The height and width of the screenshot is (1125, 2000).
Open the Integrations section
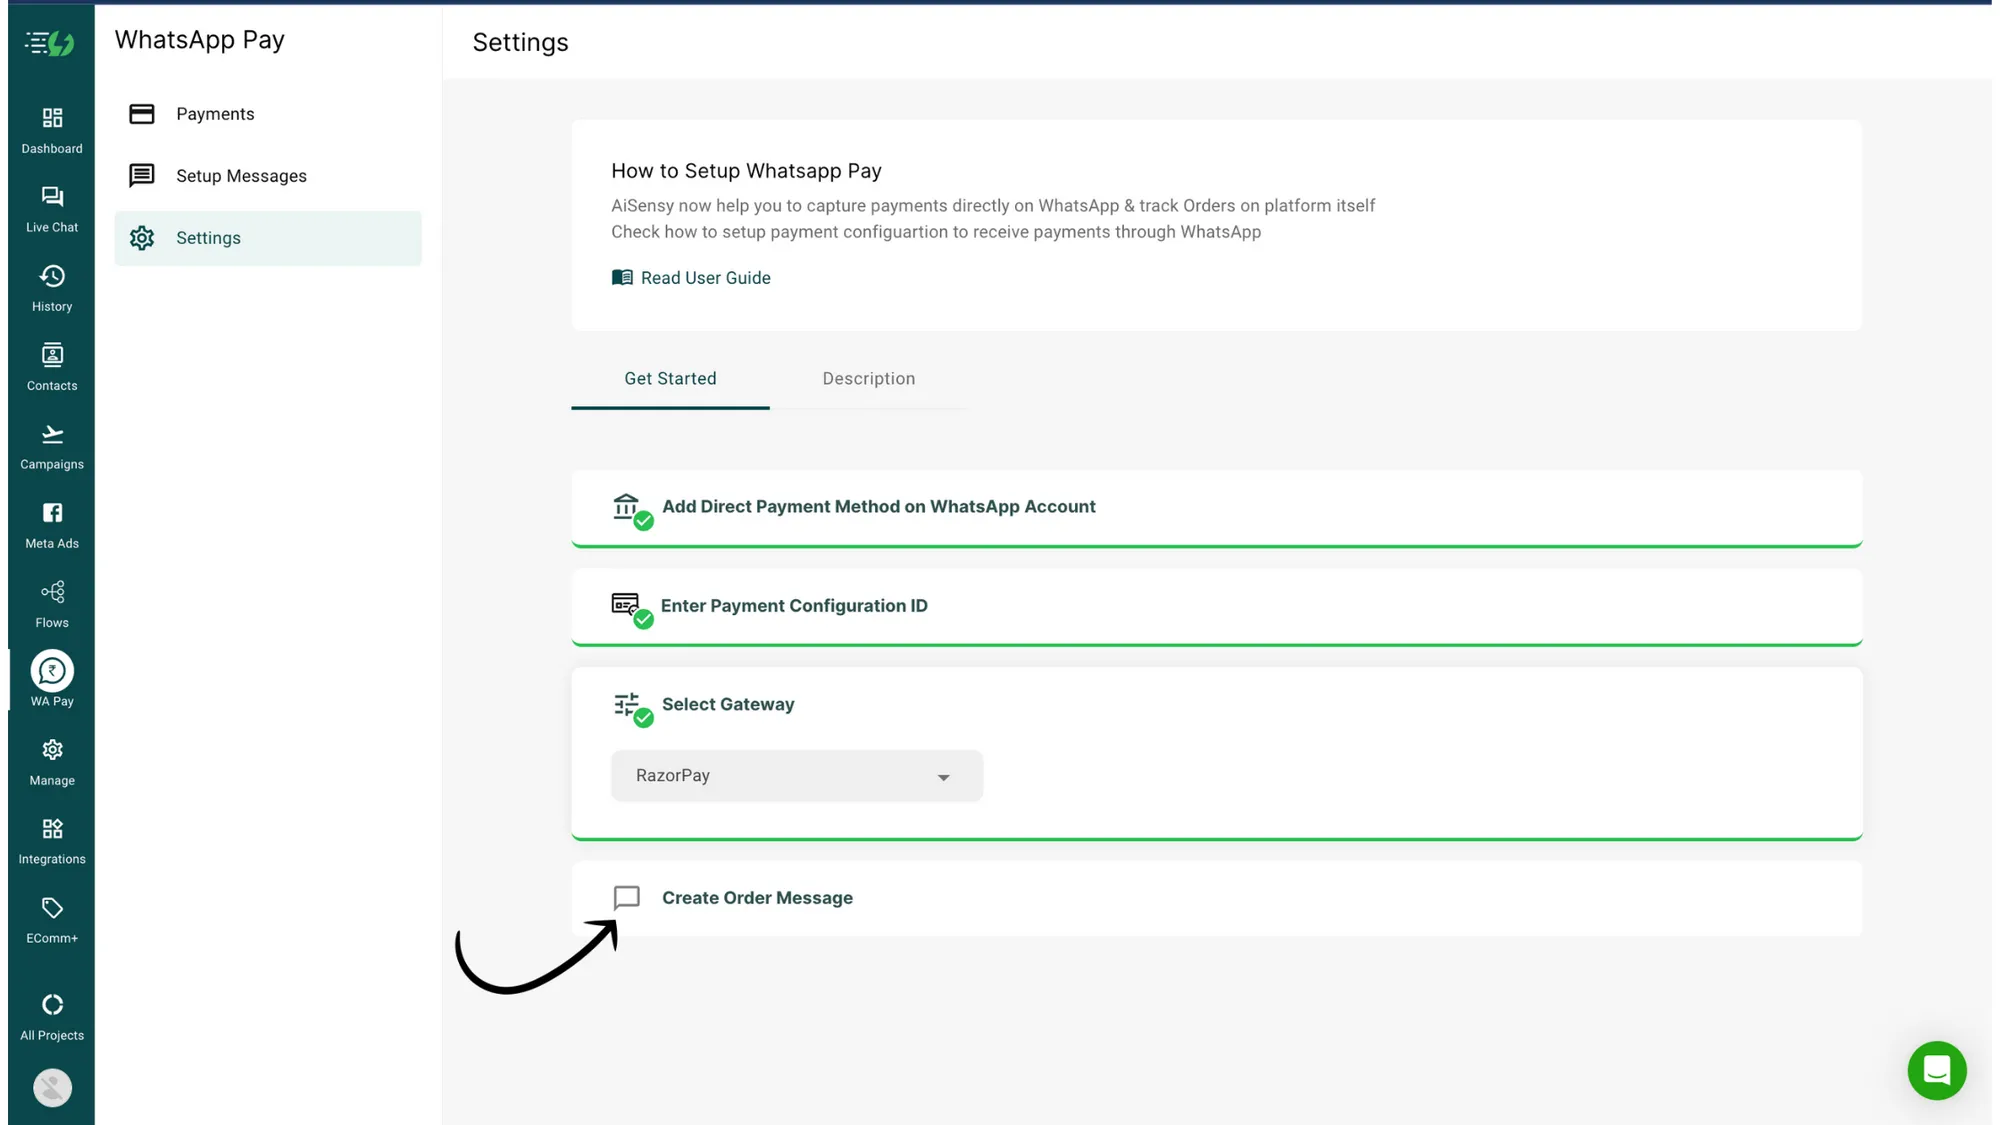point(51,838)
